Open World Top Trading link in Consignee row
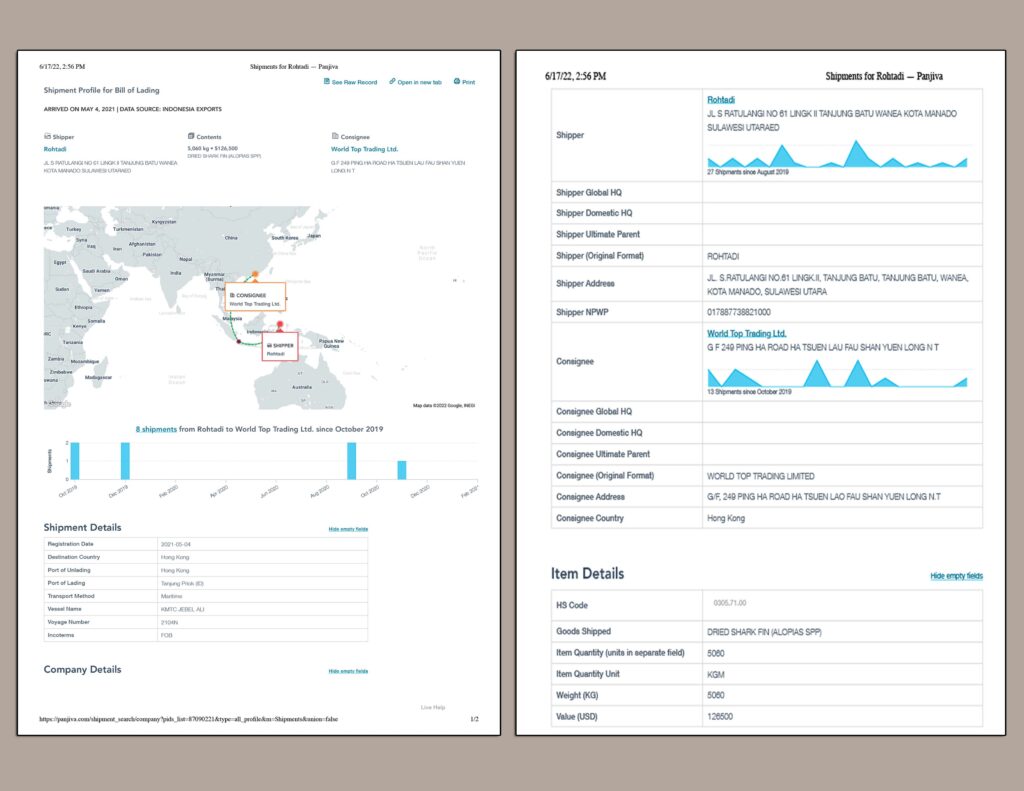This screenshot has height=791, width=1024. click(746, 334)
